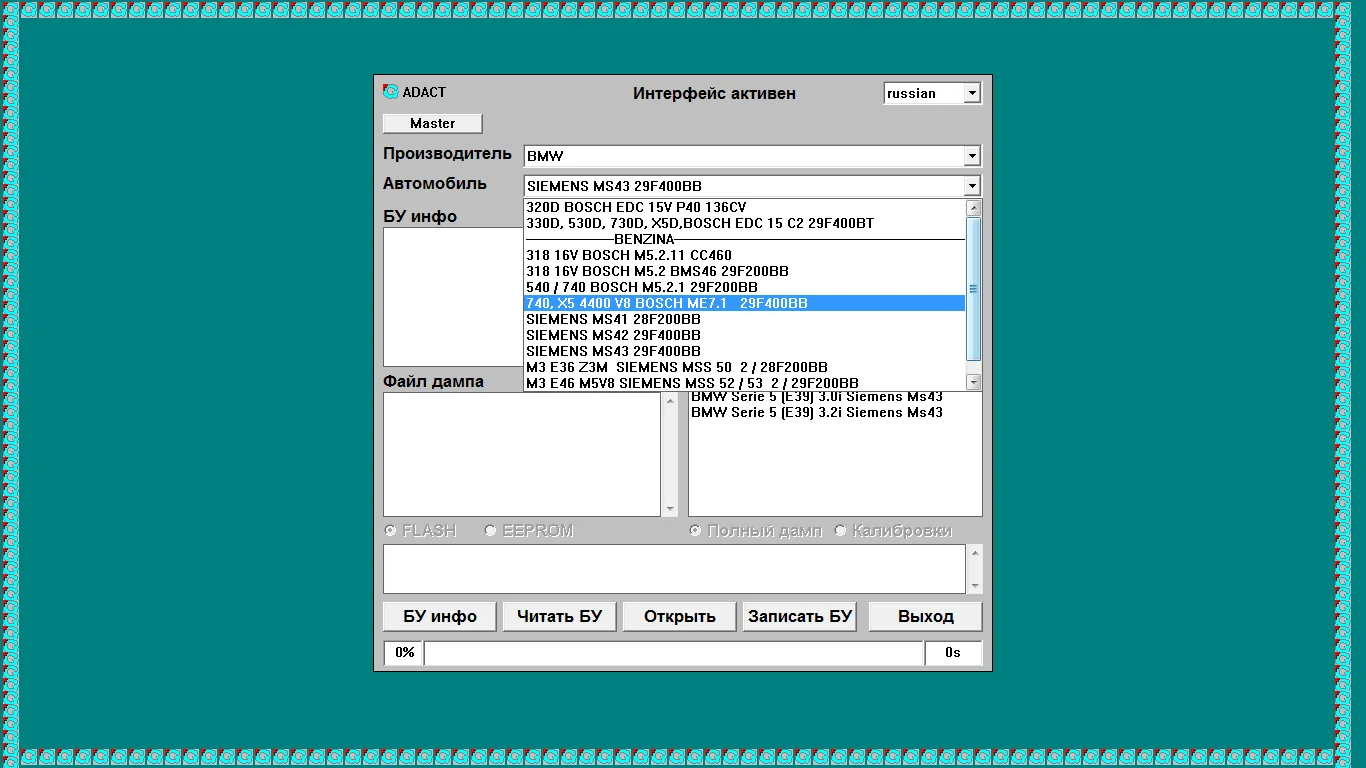The width and height of the screenshot is (1366, 768).
Task: Click the 0s elapsed time field
Action: [953, 653]
